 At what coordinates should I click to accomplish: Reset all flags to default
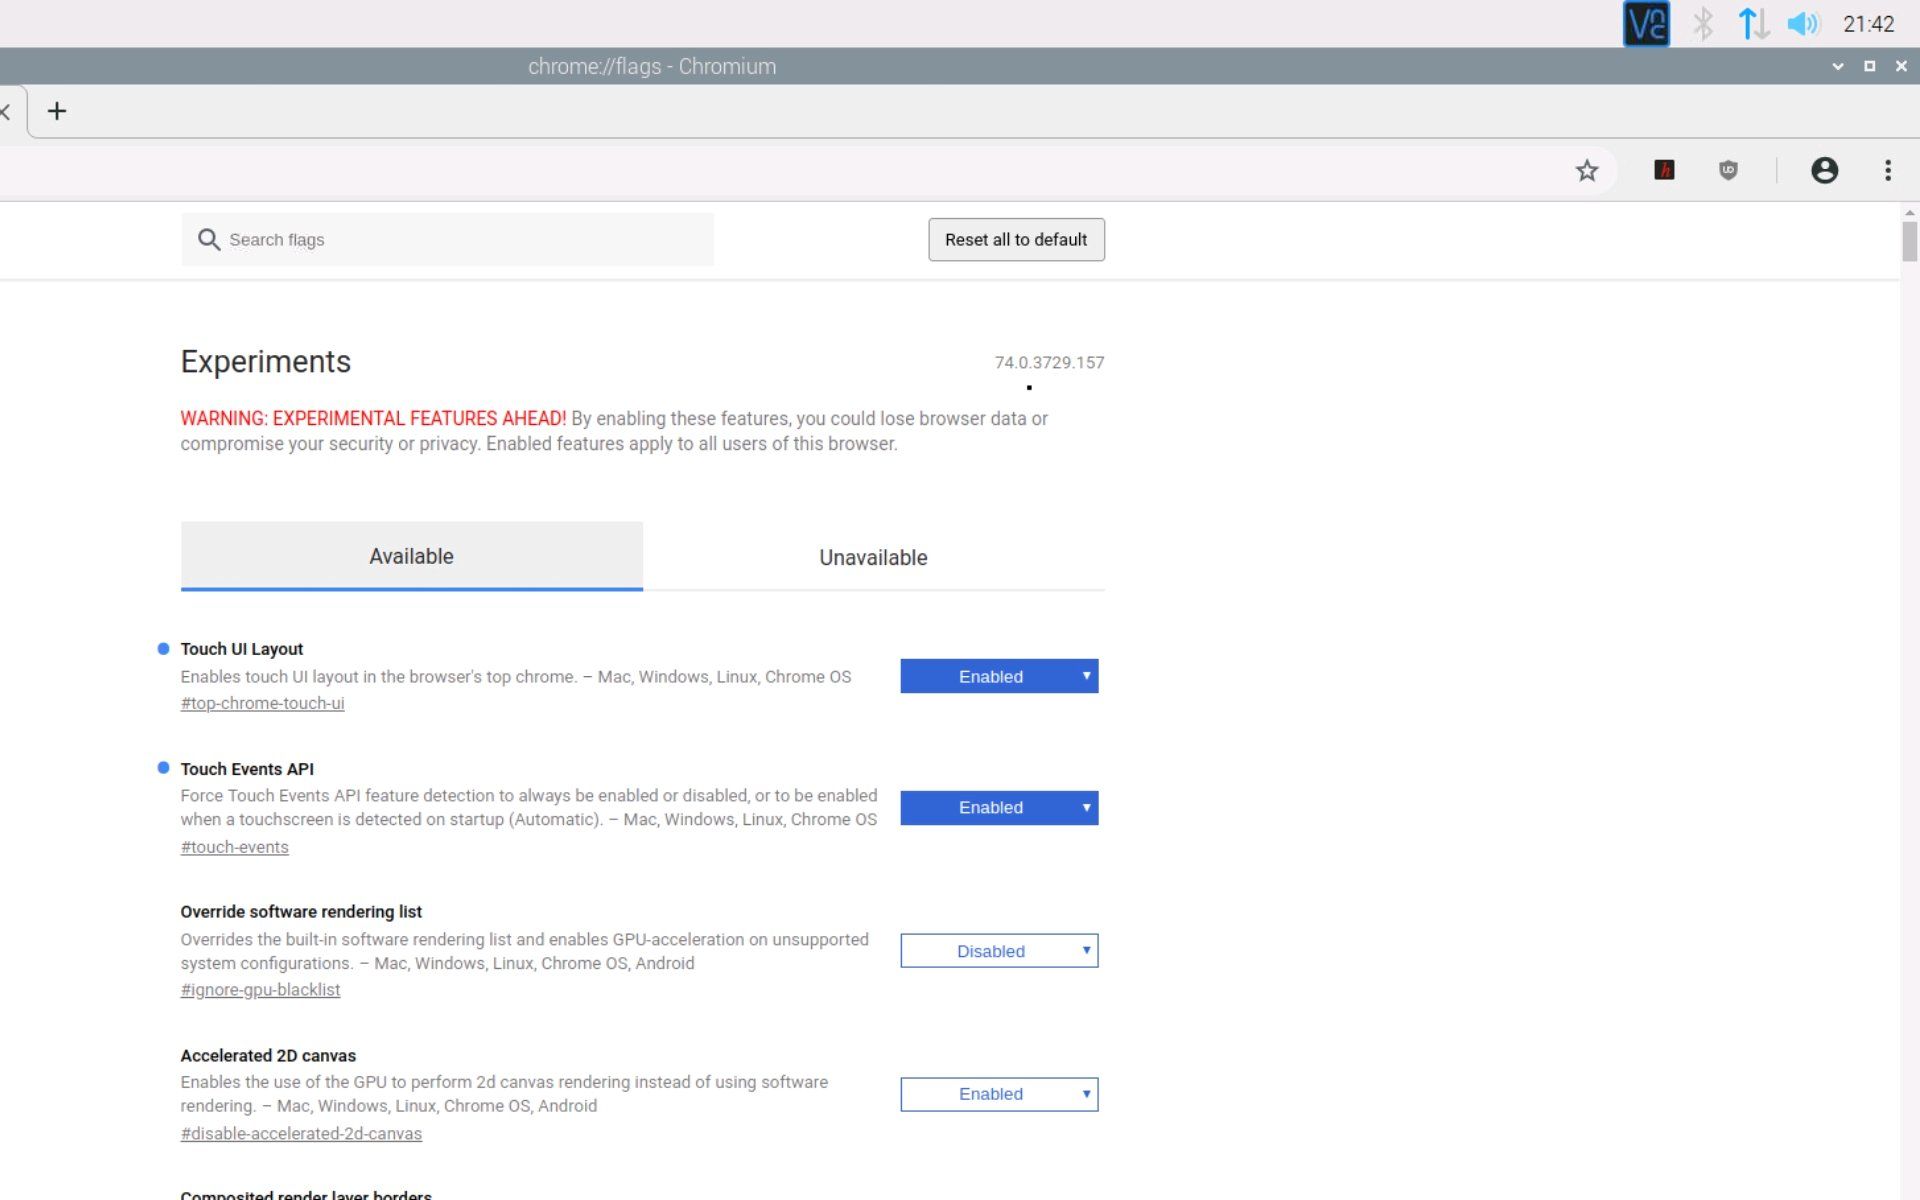pos(1016,240)
